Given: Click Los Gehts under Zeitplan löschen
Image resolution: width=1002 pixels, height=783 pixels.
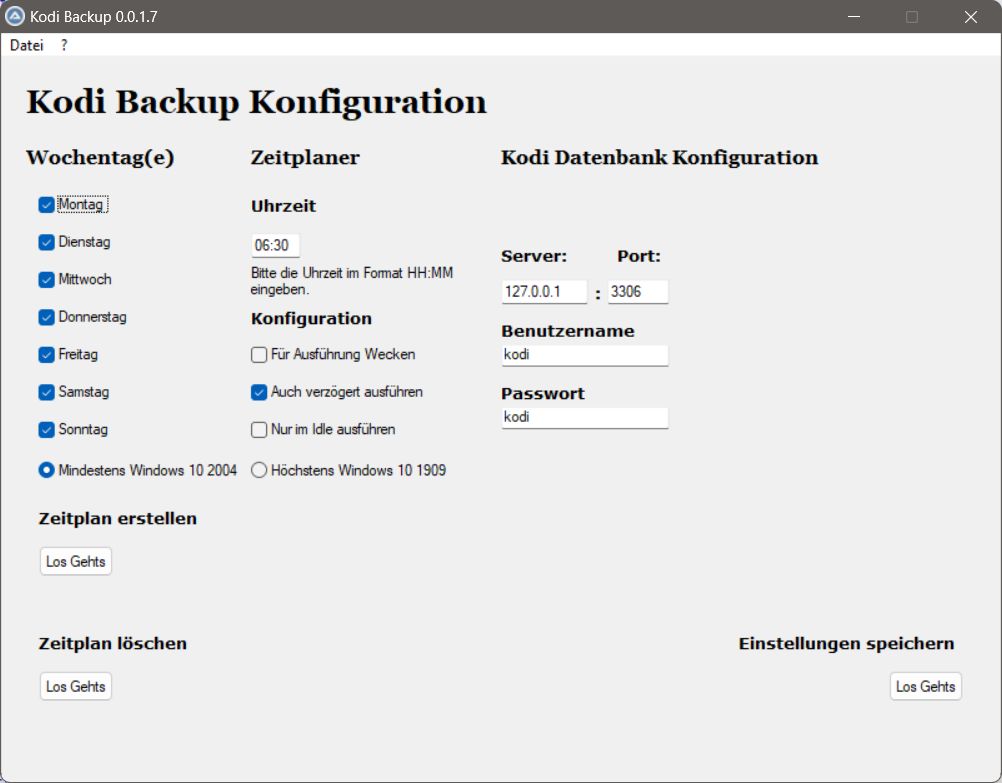Looking at the screenshot, I should click(76, 686).
